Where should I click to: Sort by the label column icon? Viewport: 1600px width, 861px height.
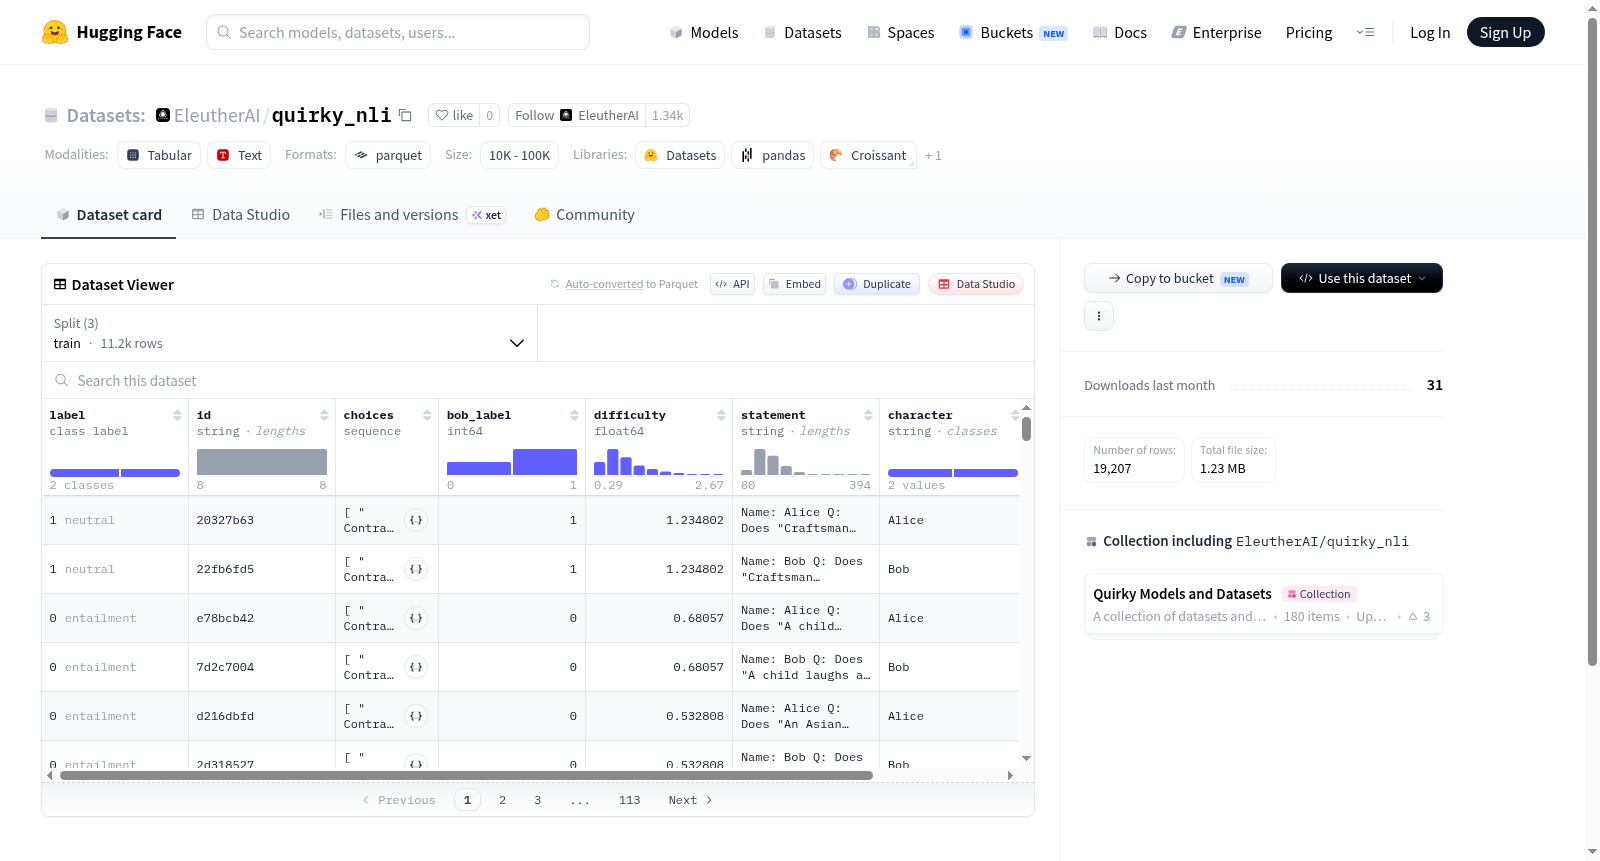click(177, 415)
